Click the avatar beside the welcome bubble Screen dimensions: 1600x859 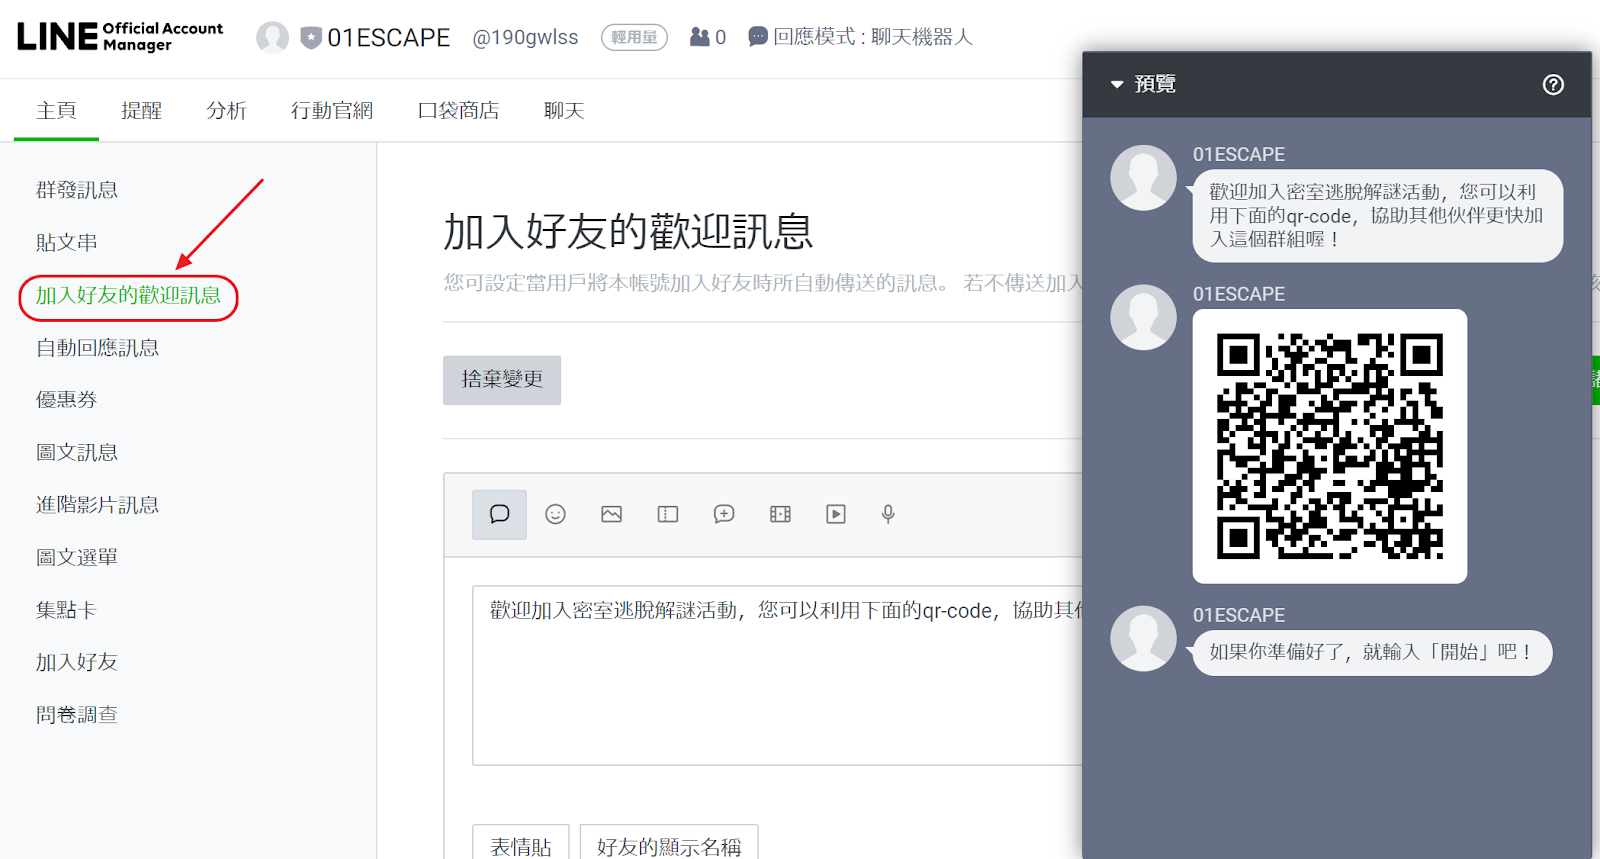(1143, 178)
